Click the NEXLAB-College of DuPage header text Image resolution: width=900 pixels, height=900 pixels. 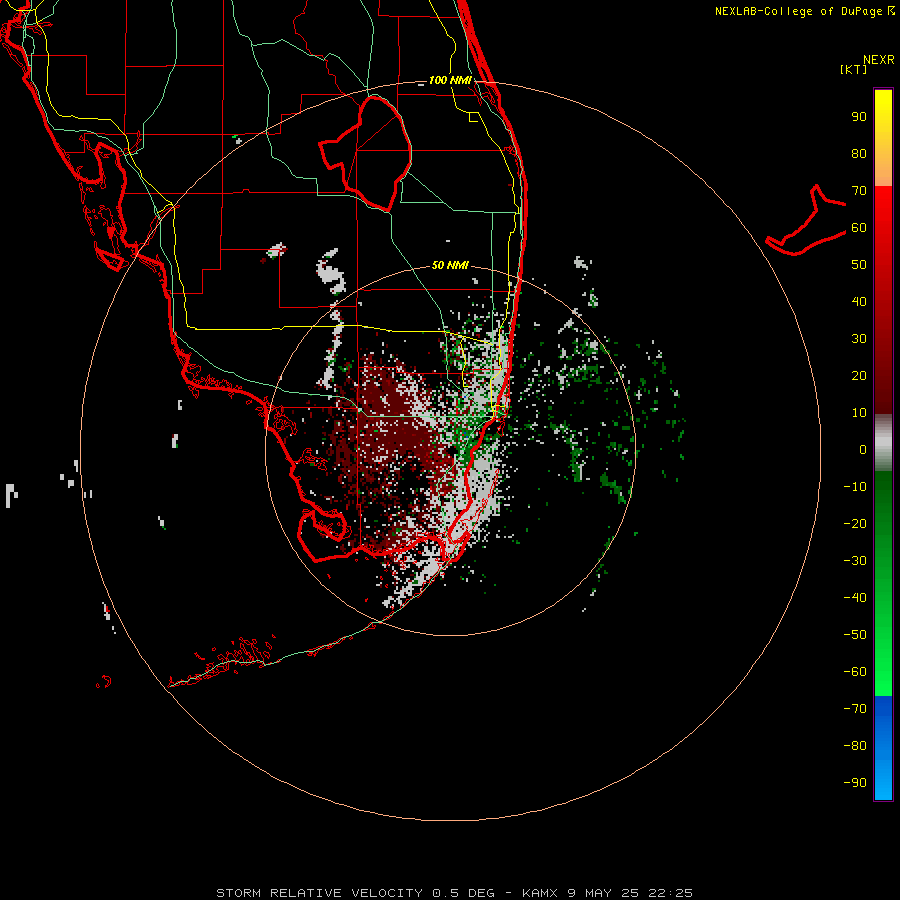coord(804,11)
